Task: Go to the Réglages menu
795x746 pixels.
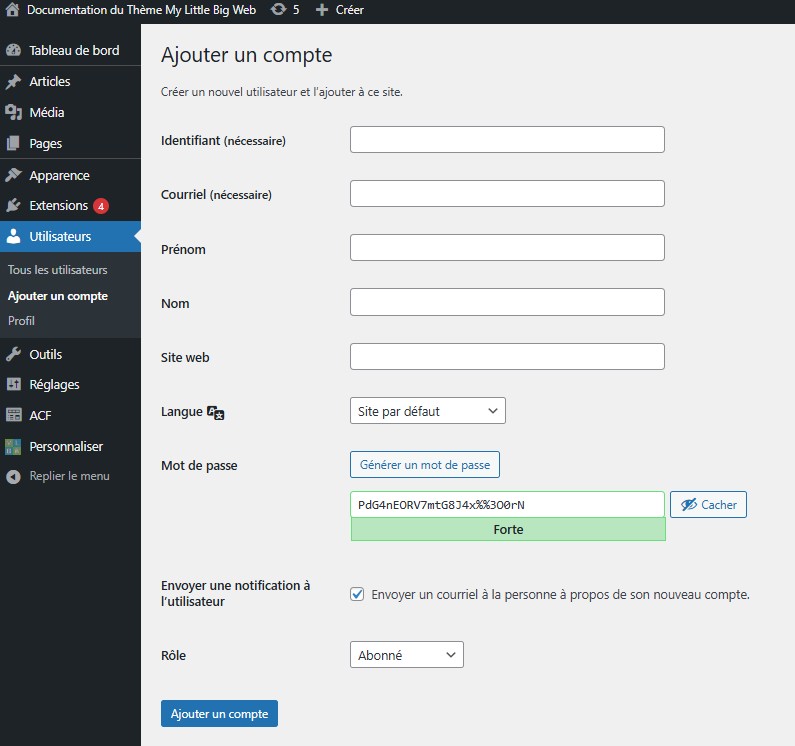Action: tap(54, 385)
